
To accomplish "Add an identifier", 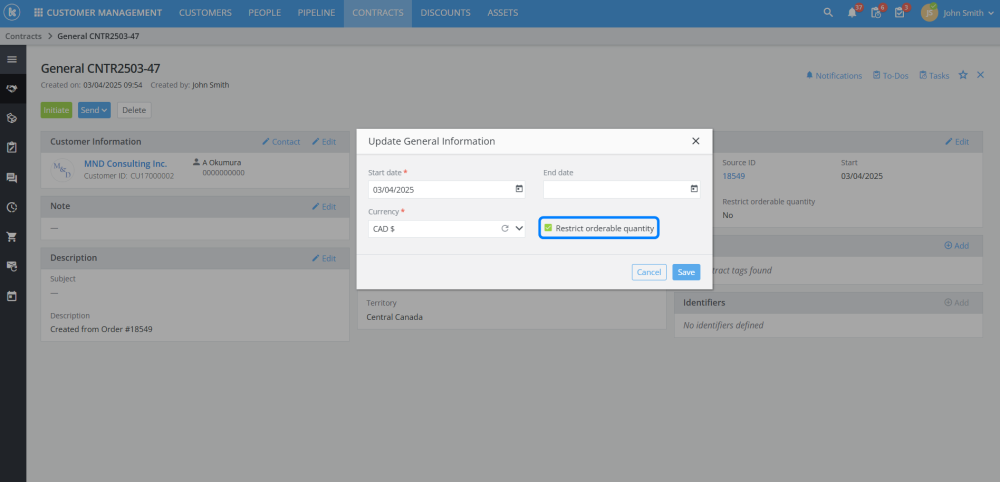I will [x=957, y=303].
